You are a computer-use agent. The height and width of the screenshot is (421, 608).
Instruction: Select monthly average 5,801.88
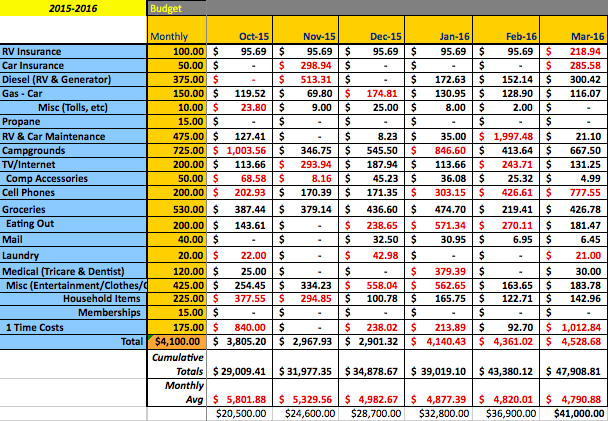tap(240, 392)
